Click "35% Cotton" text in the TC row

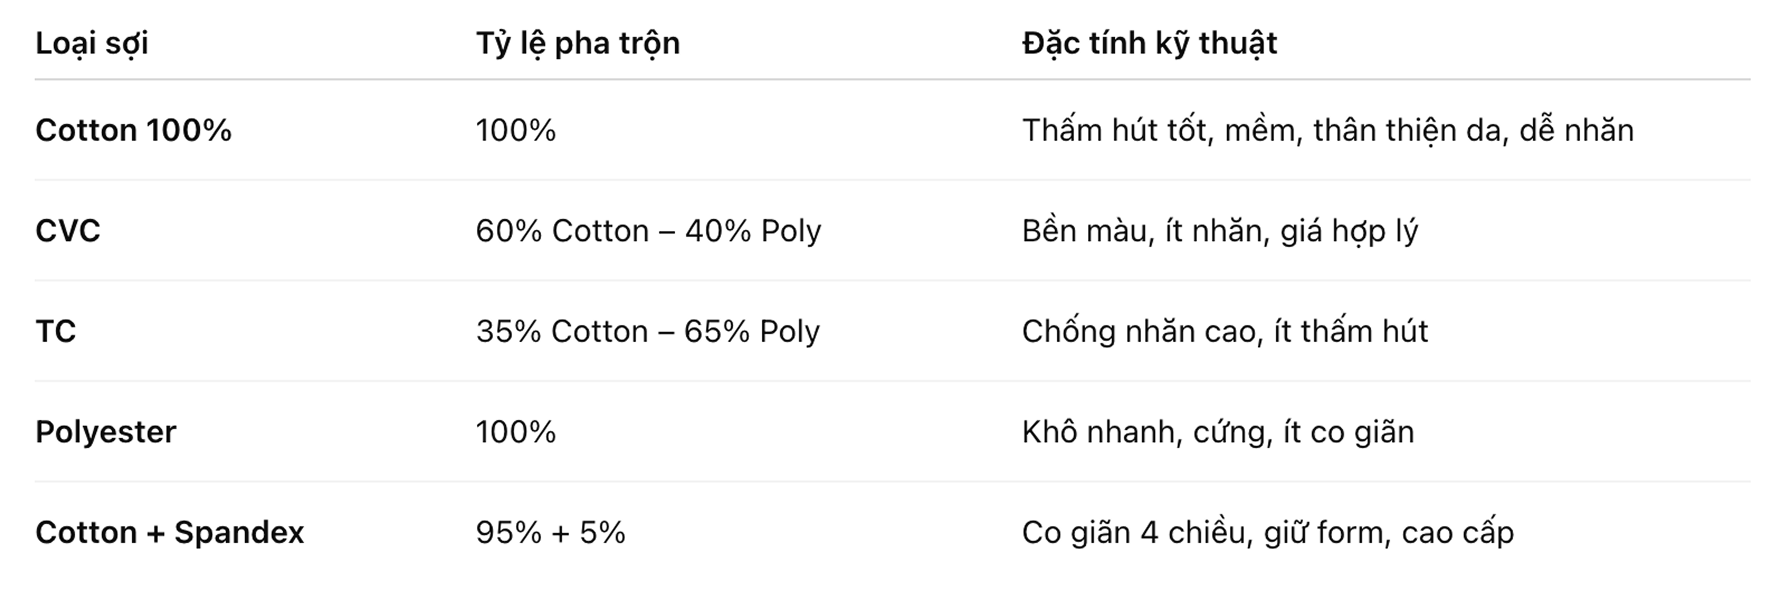pos(562,331)
